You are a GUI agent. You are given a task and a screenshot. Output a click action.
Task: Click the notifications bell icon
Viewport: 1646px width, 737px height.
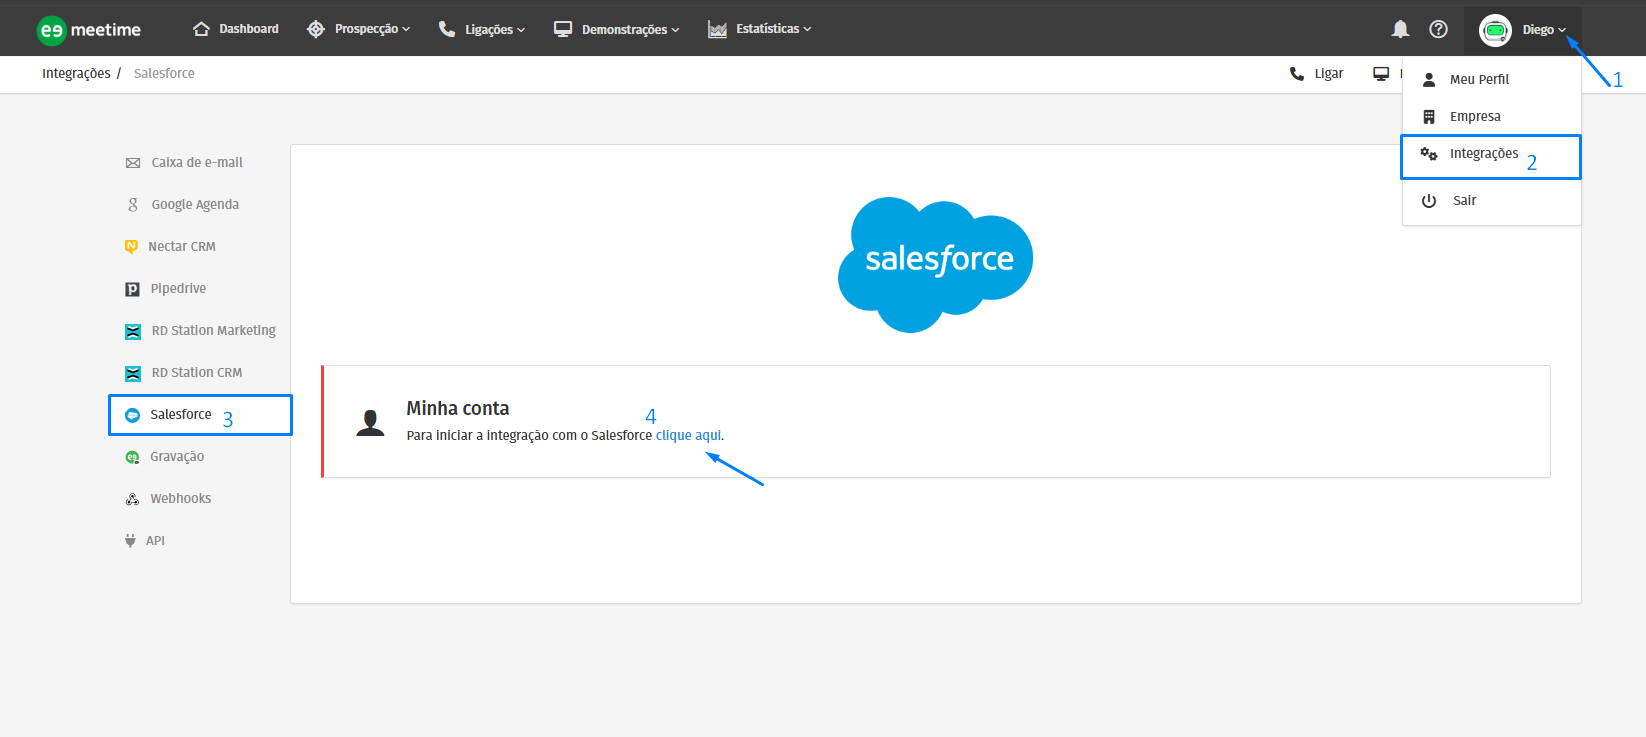tap(1400, 29)
